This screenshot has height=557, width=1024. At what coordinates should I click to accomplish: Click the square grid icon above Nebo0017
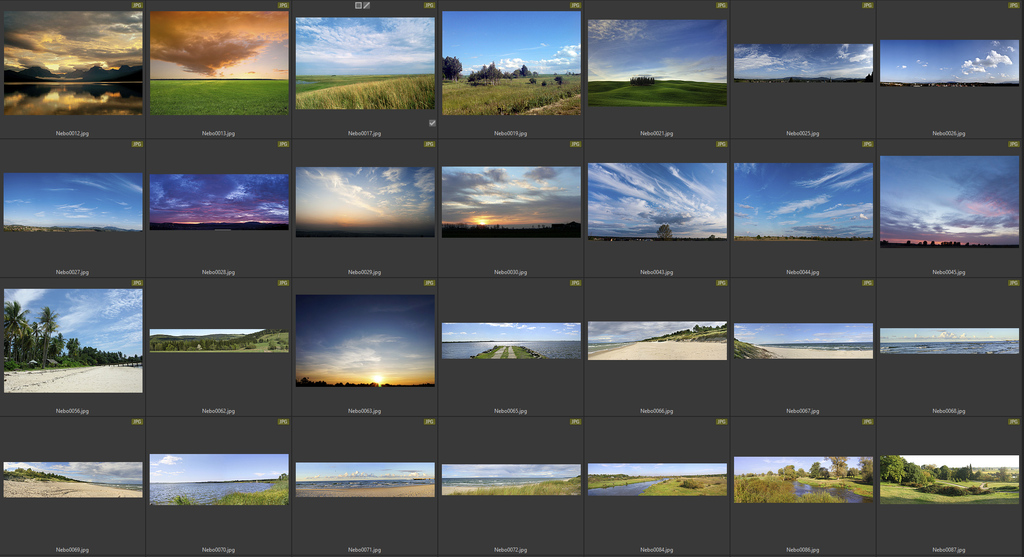pyautogui.click(x=358, y=5)
